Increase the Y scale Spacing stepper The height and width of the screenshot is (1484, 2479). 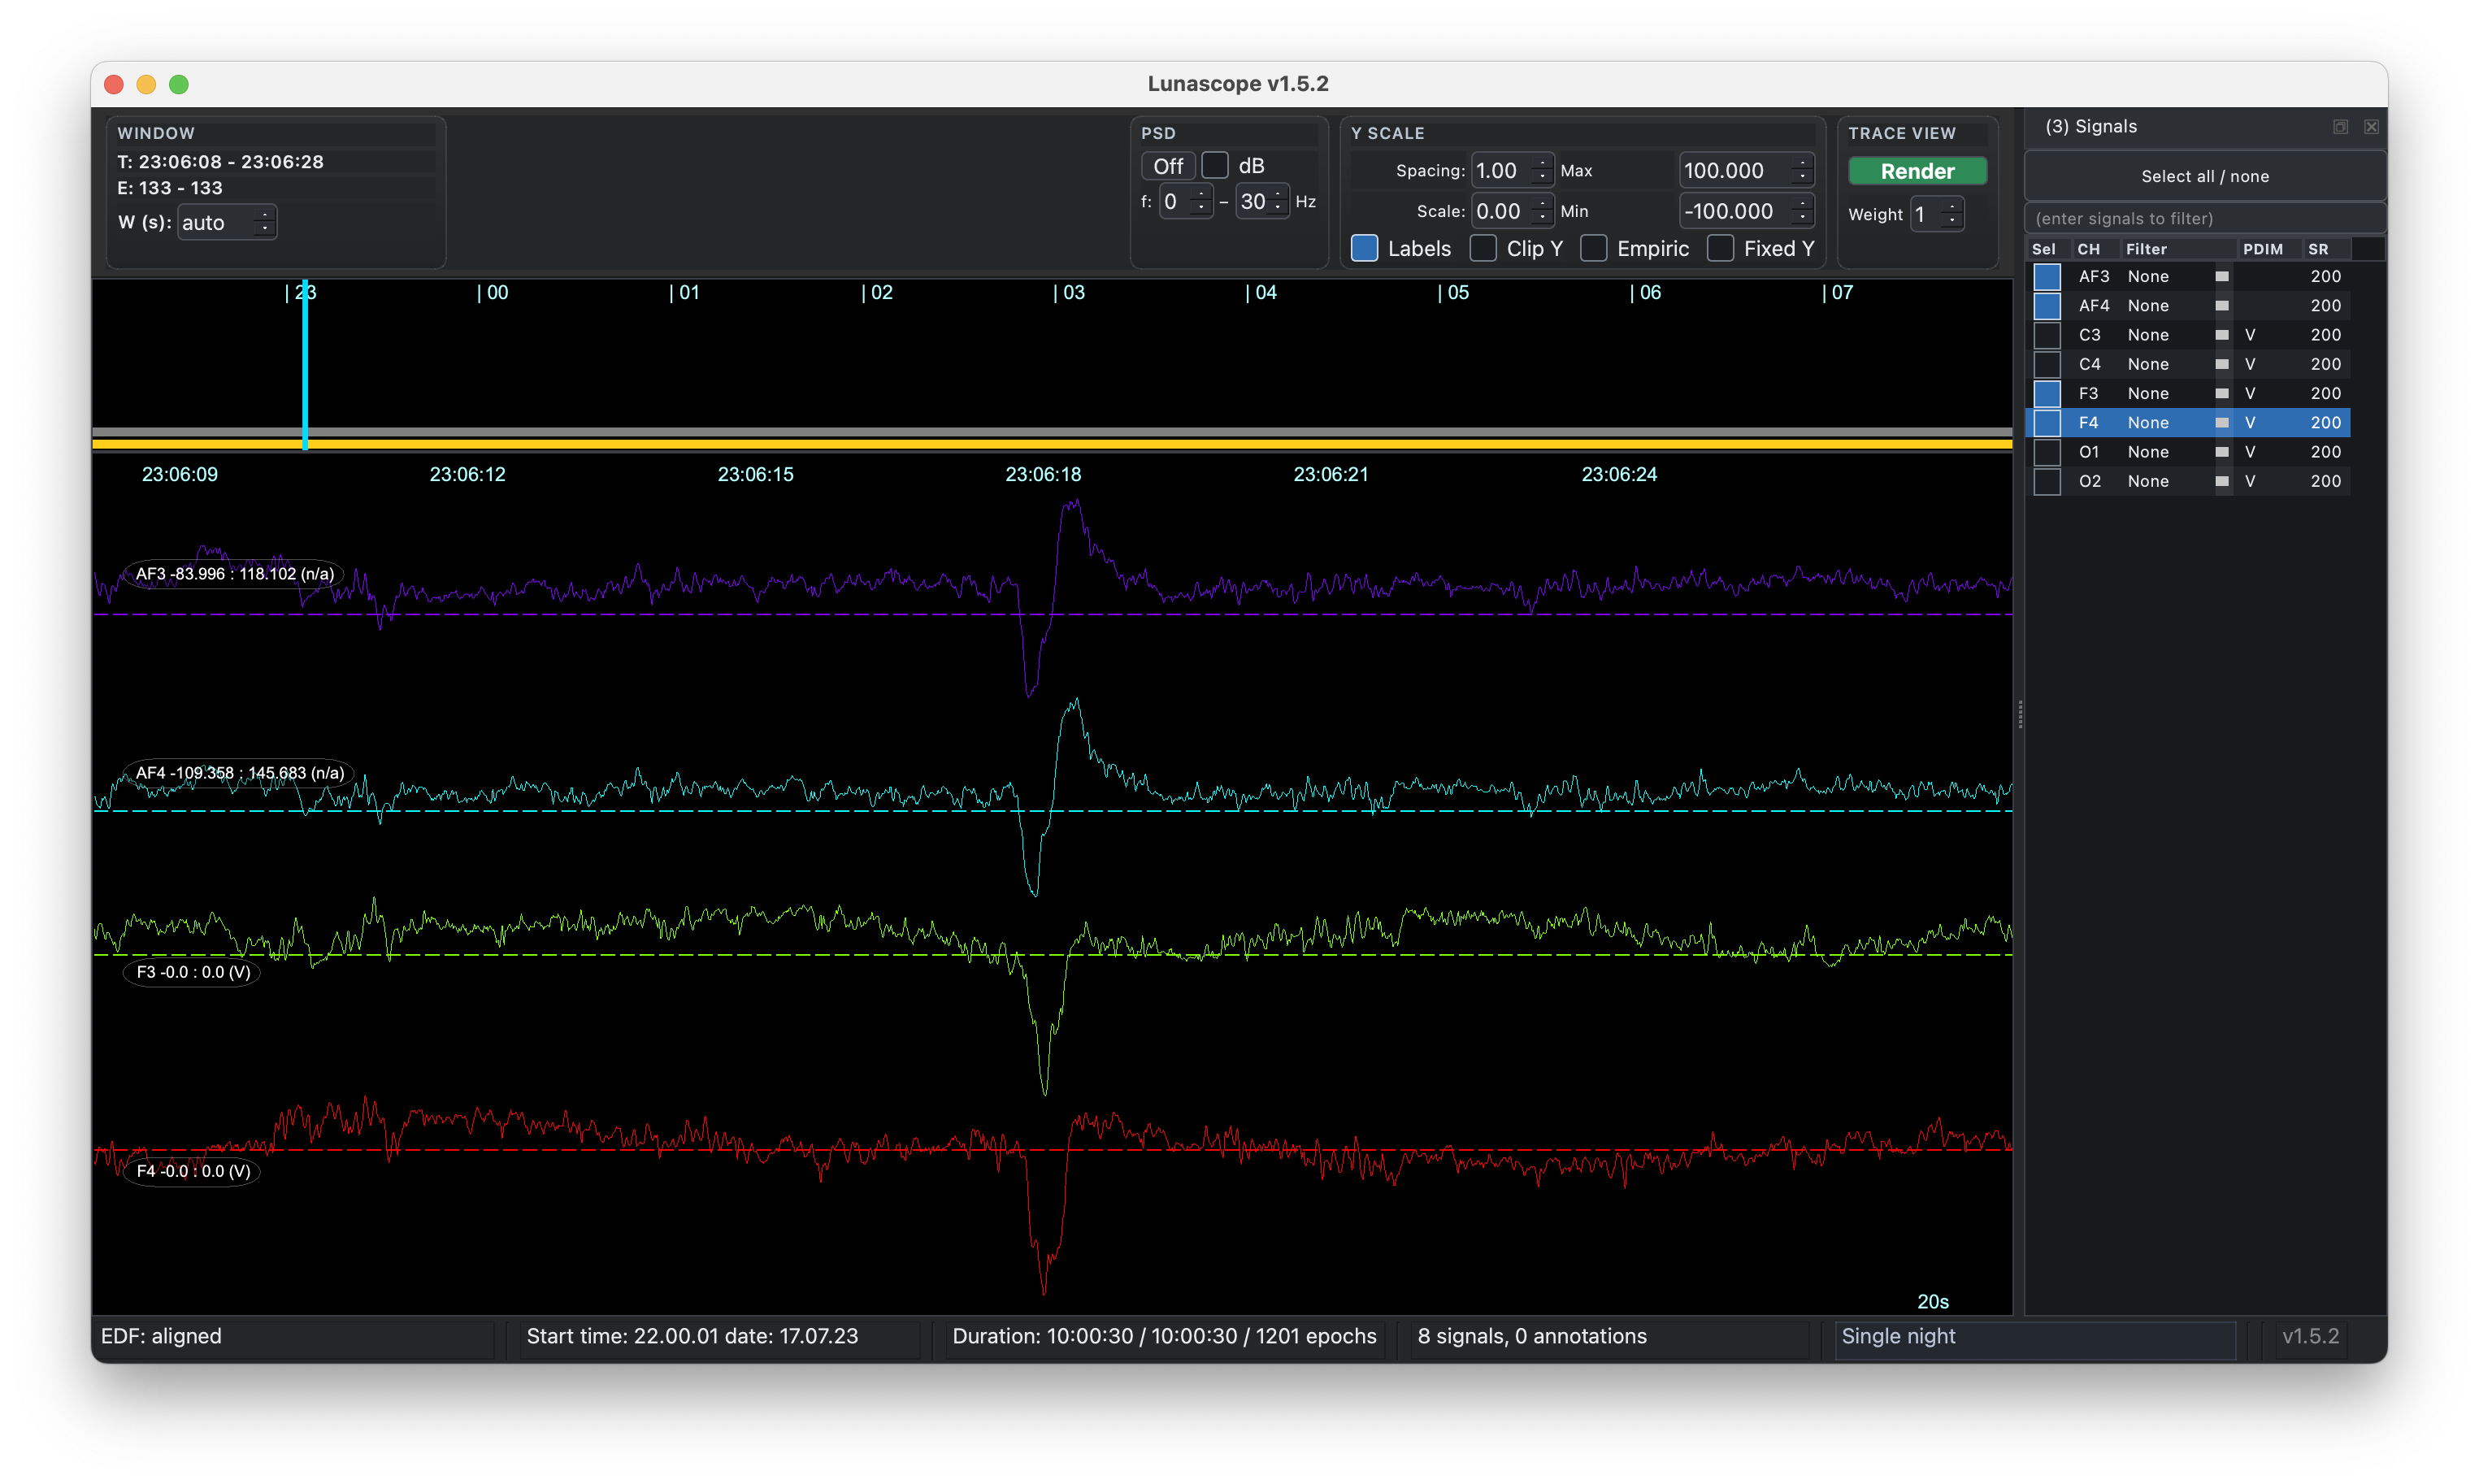(x=1543, y=163)
